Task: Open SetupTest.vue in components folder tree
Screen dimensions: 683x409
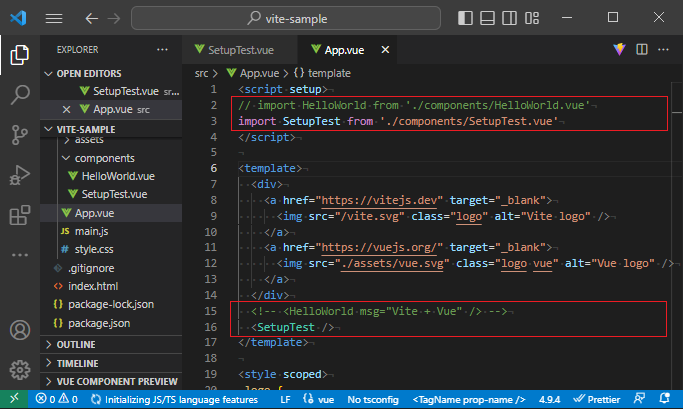Action: [x=114, y=194]
